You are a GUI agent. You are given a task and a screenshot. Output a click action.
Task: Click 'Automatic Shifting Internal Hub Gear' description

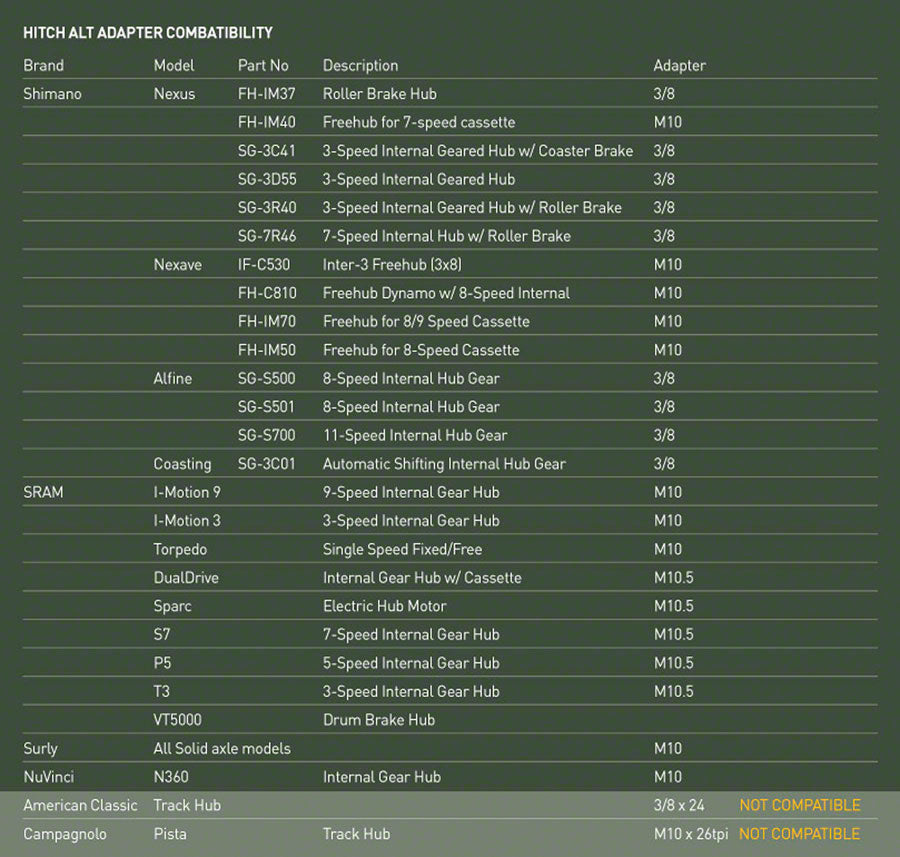pyautogui.click(x=443, y=464)
